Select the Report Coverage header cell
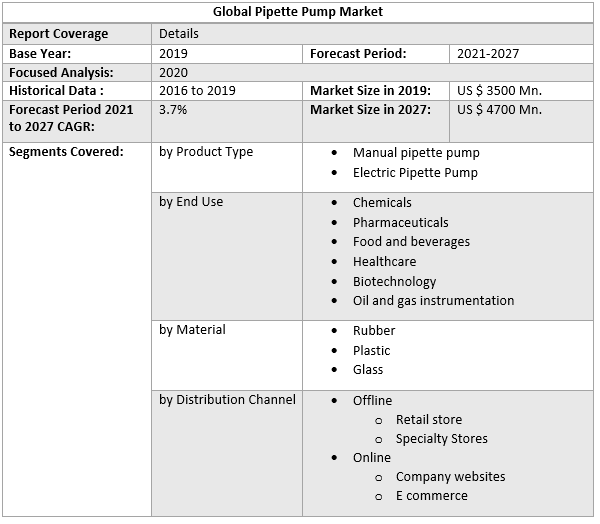The image size is (600, 524). 58,34
